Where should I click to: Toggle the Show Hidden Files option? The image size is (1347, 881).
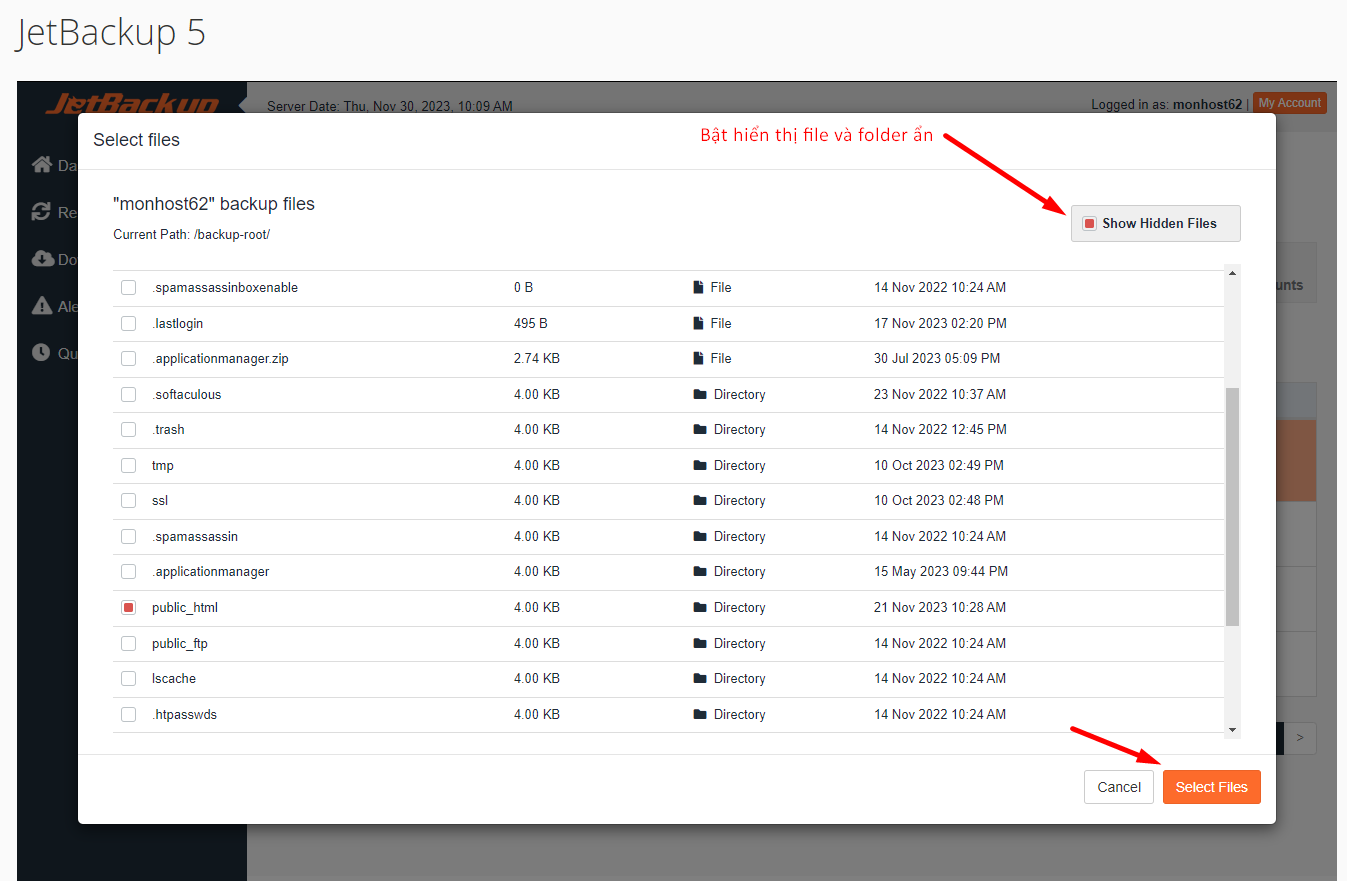click(x=1156, y=223)
